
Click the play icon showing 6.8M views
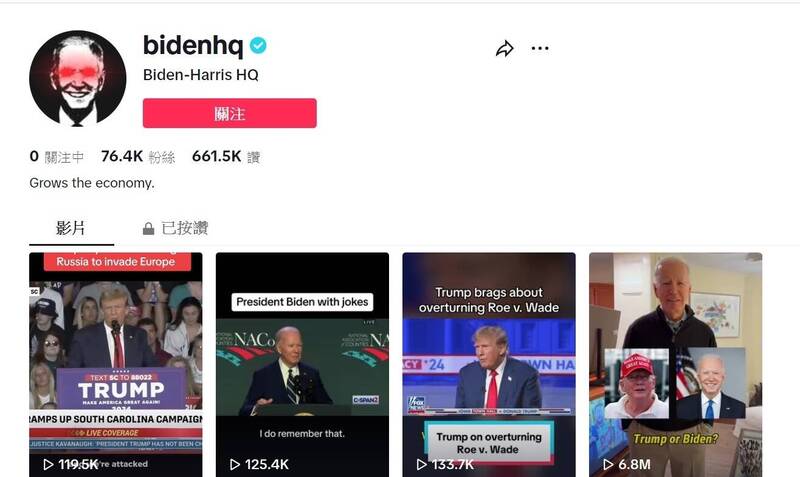click(x=608, y=464)
